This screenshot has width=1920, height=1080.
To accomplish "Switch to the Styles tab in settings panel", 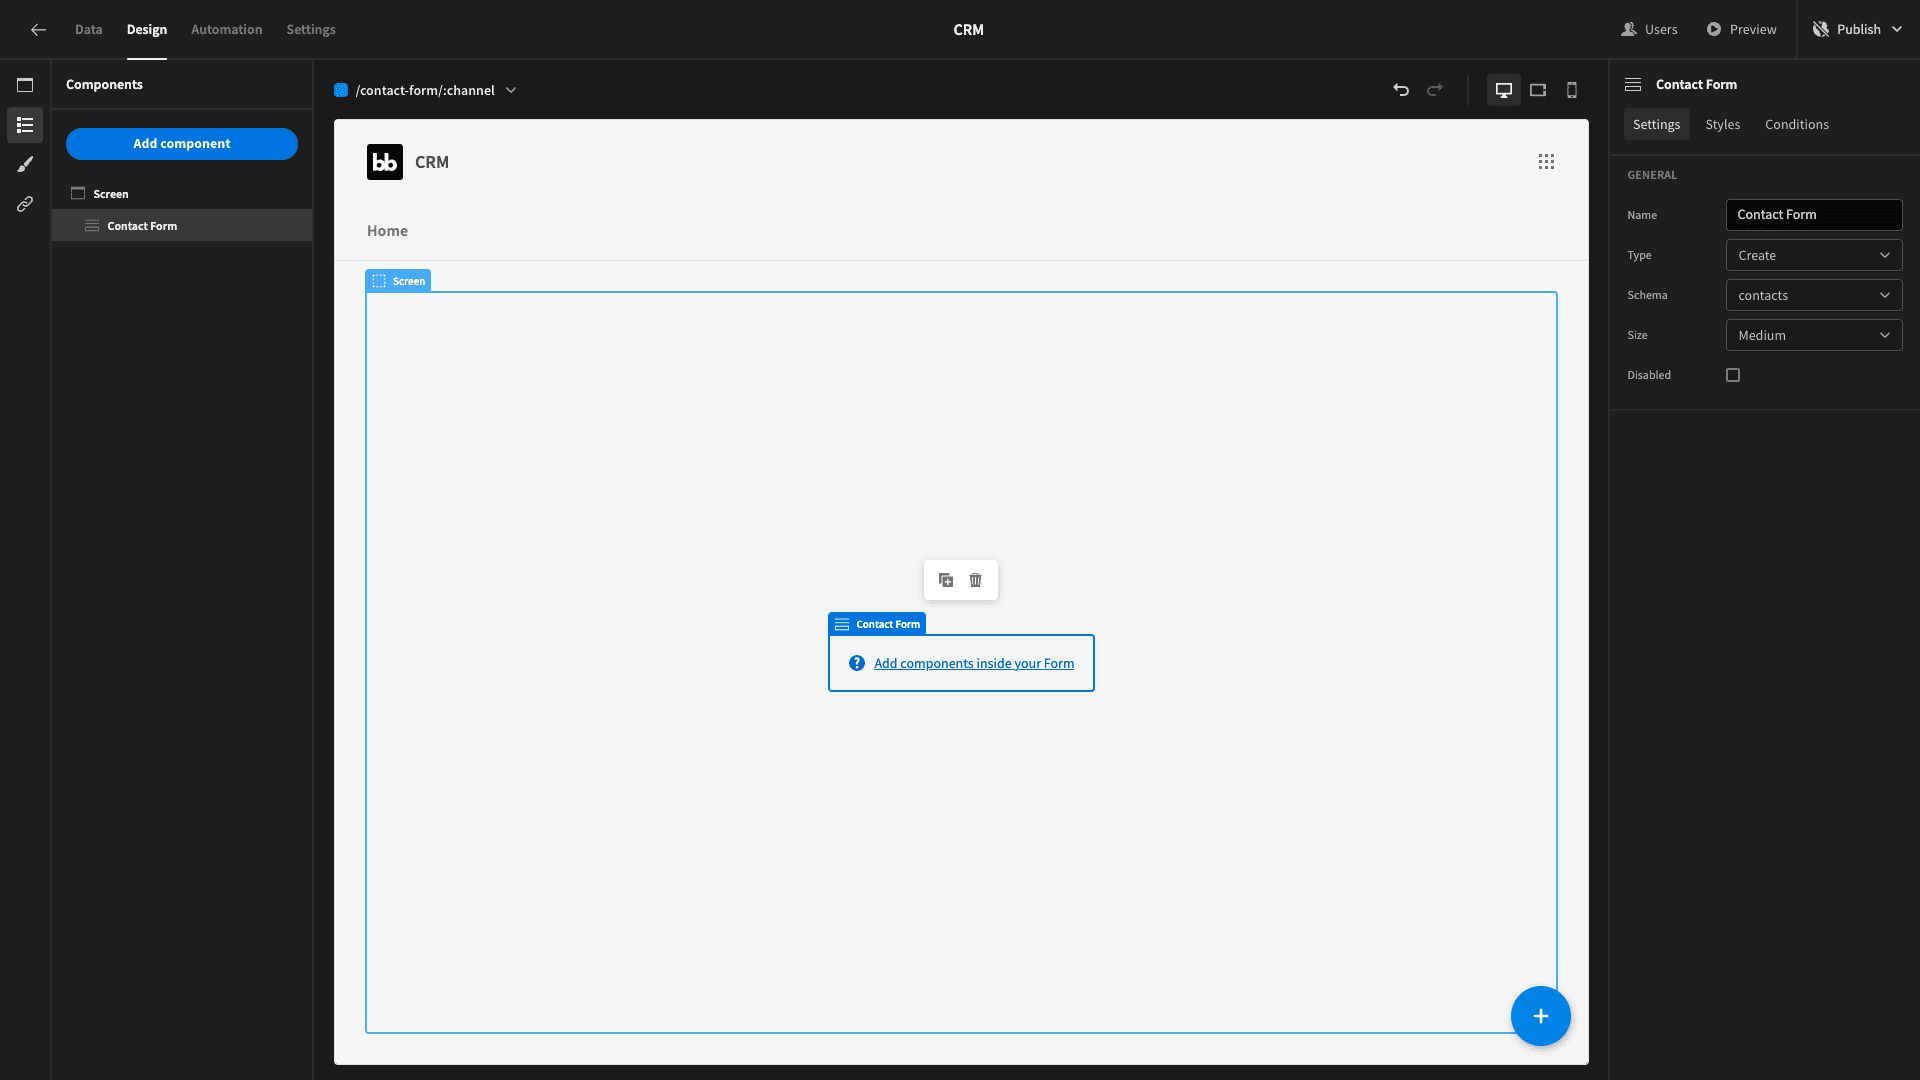I will point(1722,124).
